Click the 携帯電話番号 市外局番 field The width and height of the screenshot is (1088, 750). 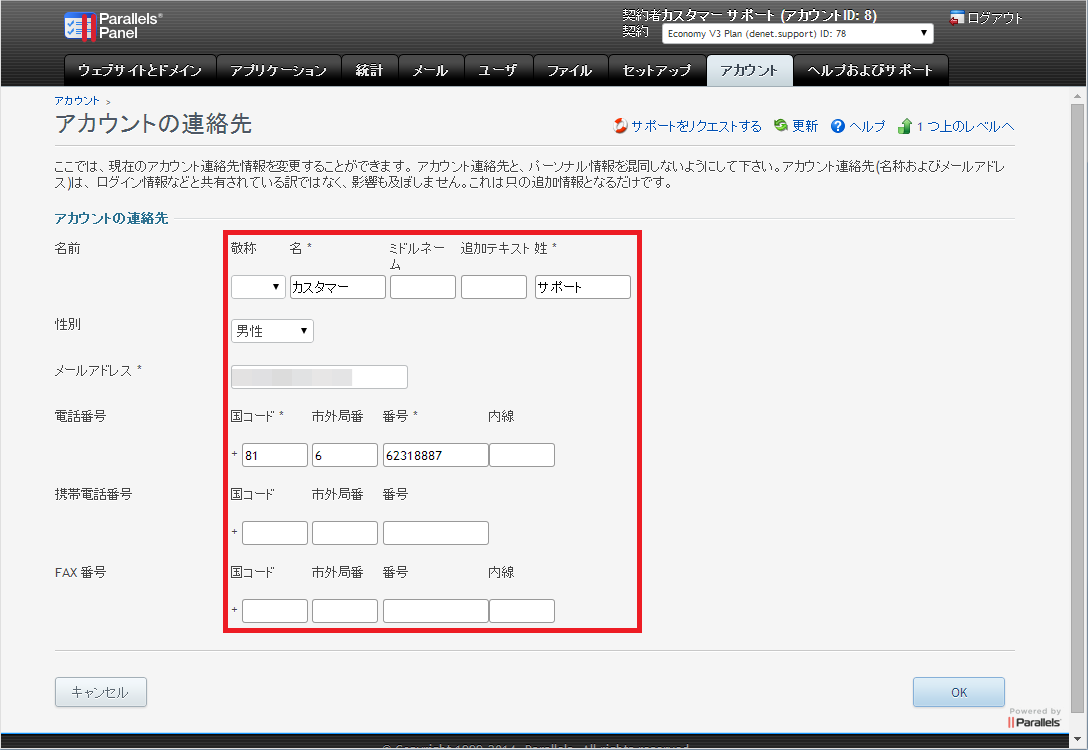pos(345,533)
